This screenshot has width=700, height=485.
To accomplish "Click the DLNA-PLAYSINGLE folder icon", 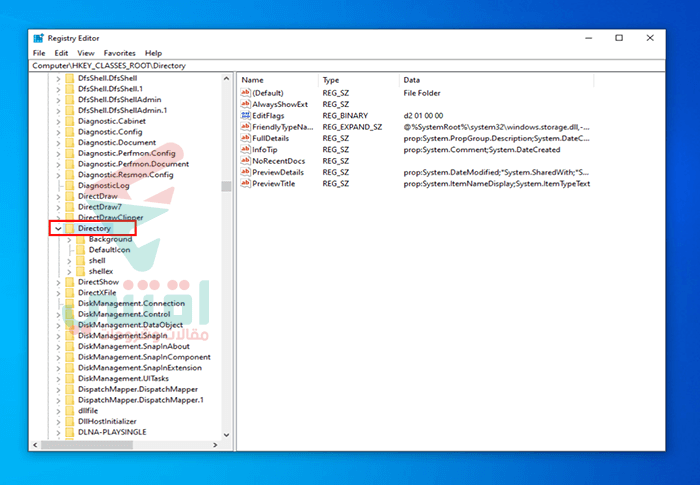I will (70, 432).
